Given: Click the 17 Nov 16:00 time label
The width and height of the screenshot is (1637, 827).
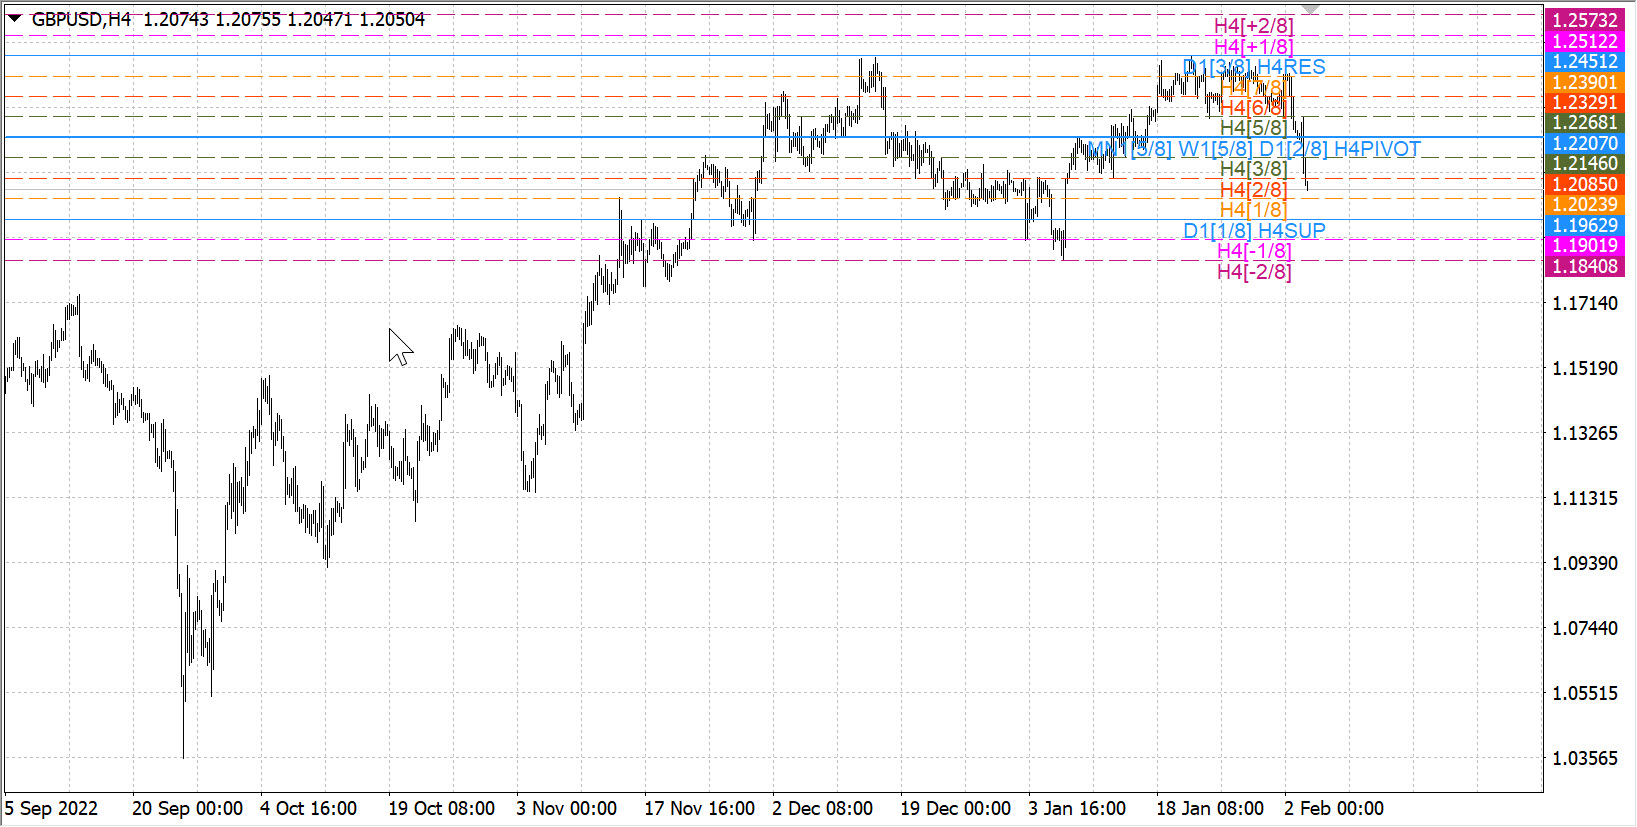Looking at the screenshot, I should (x=699, y=808).
